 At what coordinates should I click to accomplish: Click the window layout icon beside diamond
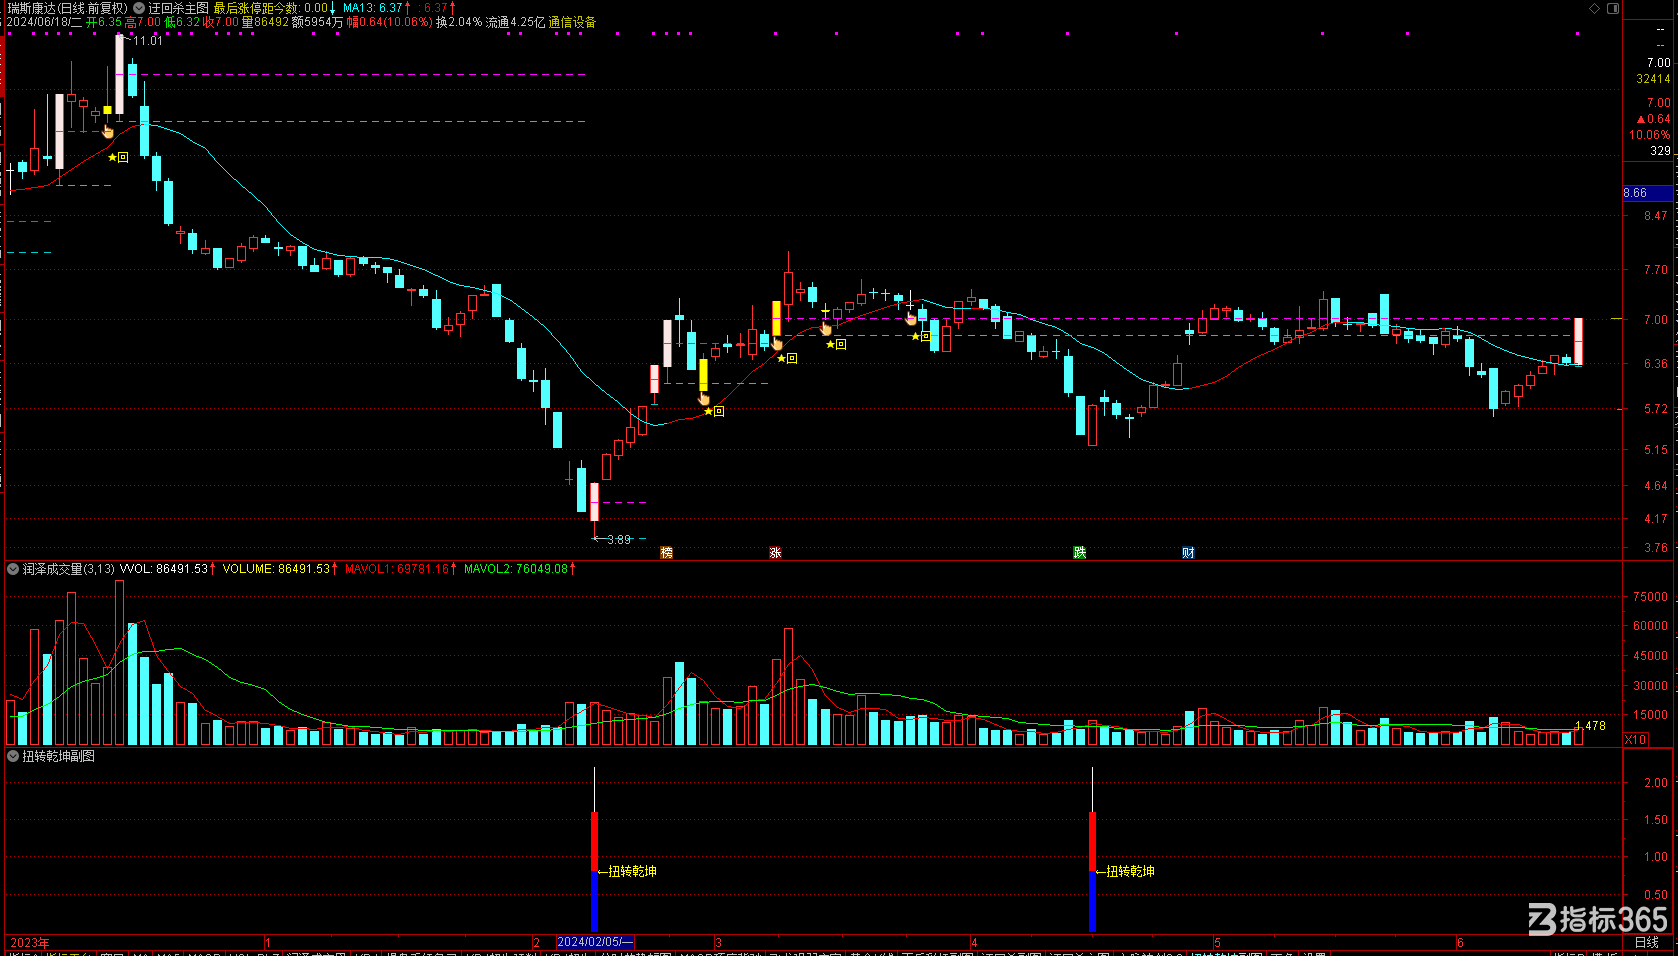point(1613,8)
